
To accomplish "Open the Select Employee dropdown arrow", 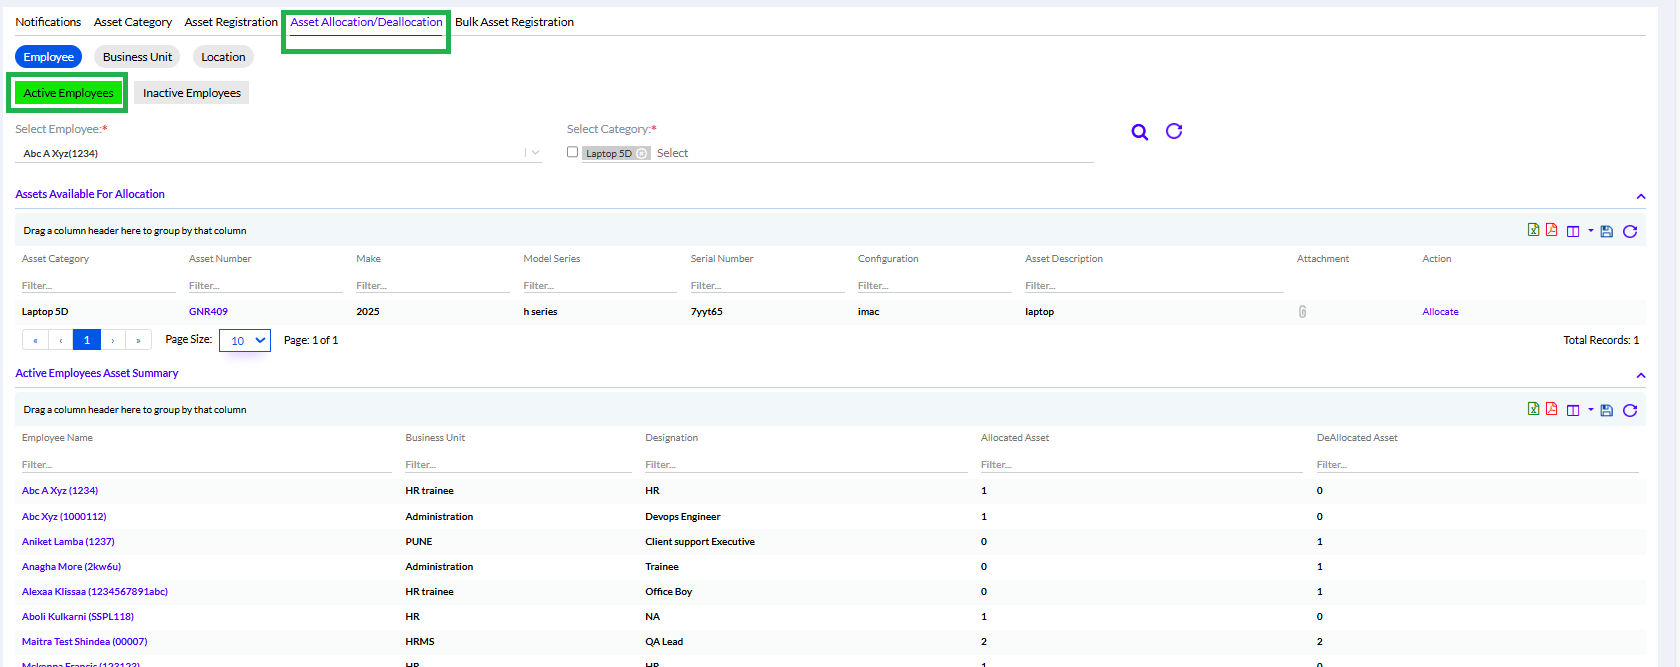I will click(x=536, y=153).
